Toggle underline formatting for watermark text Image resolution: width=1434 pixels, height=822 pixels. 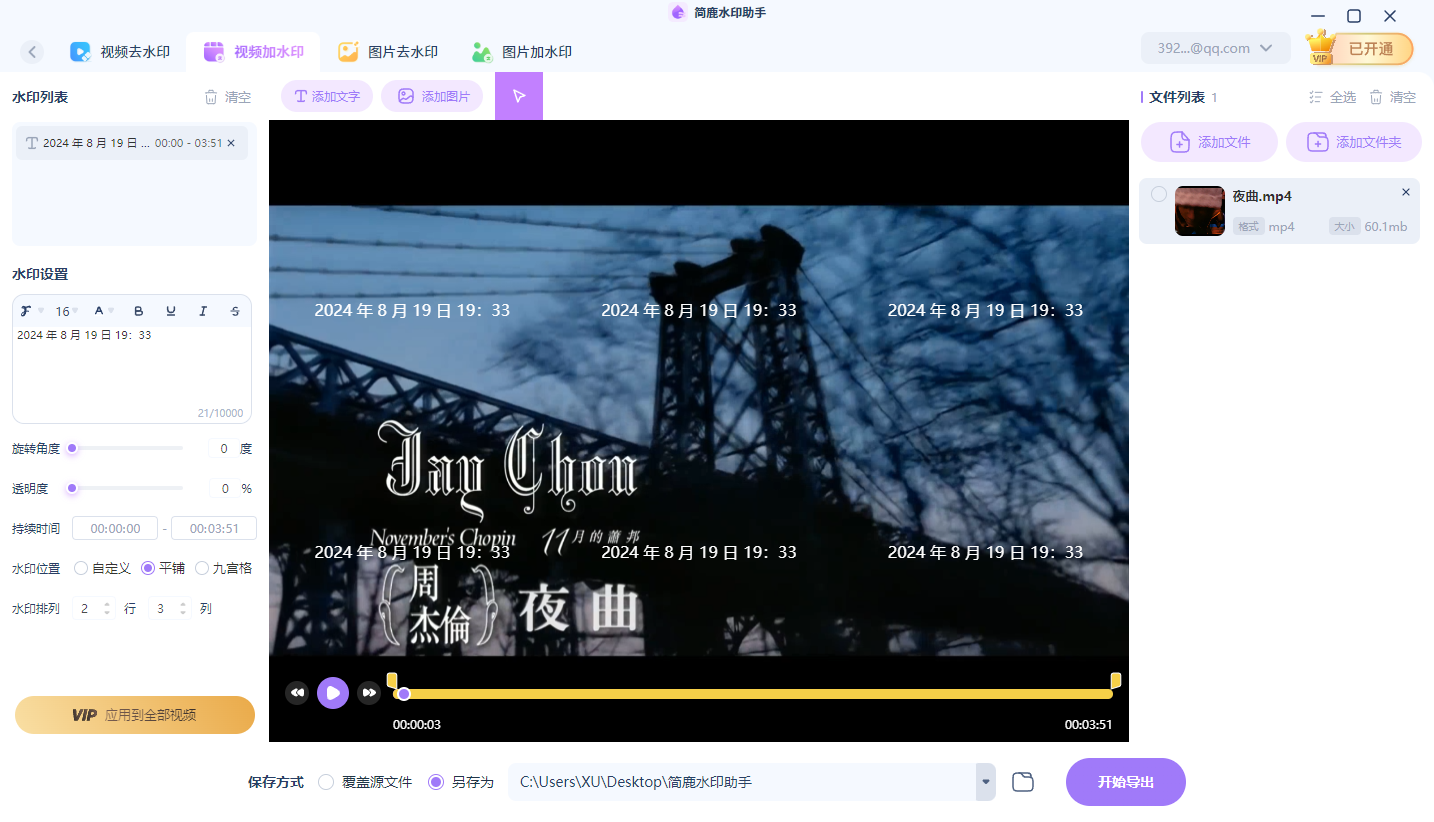click(x=171, y=311)
